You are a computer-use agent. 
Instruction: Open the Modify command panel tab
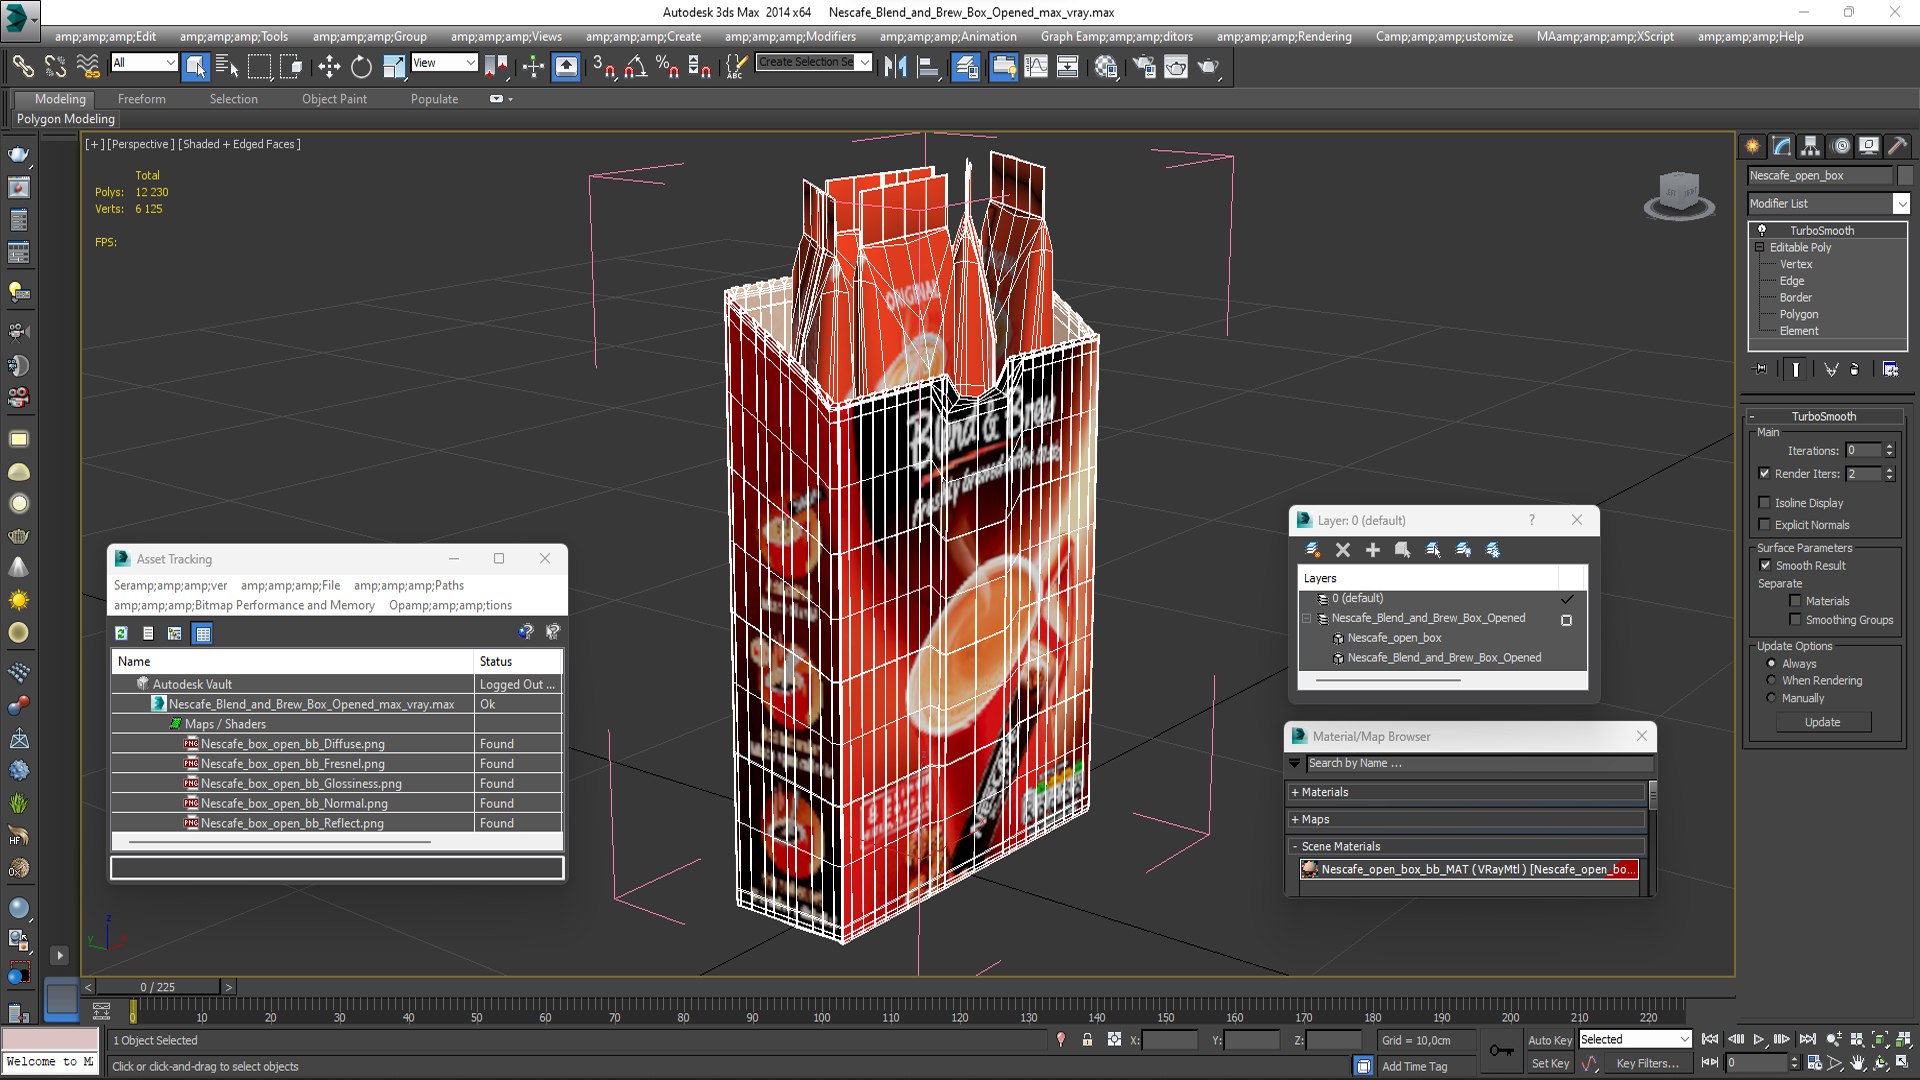pos(1782,146)
